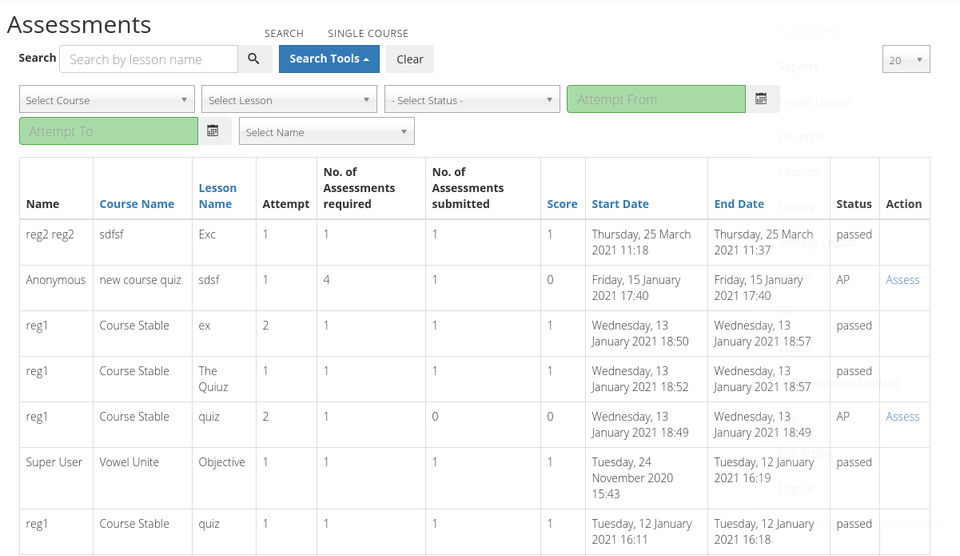
Task: Open the Attempt To calendar picker
Action: 213,130
